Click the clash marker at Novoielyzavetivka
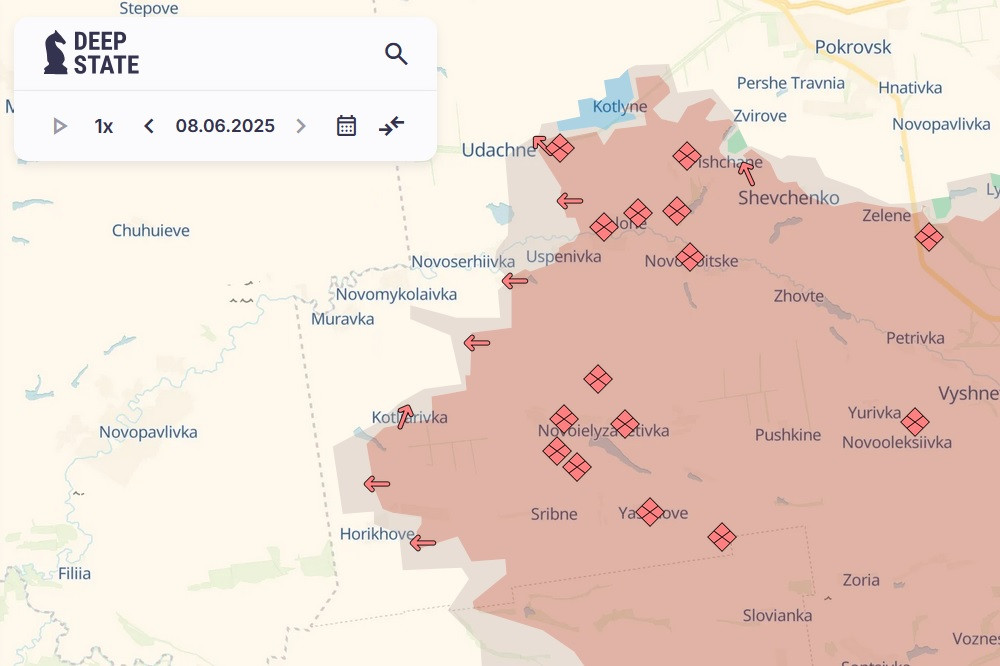1000x666 pixels. tap(625, 424)
